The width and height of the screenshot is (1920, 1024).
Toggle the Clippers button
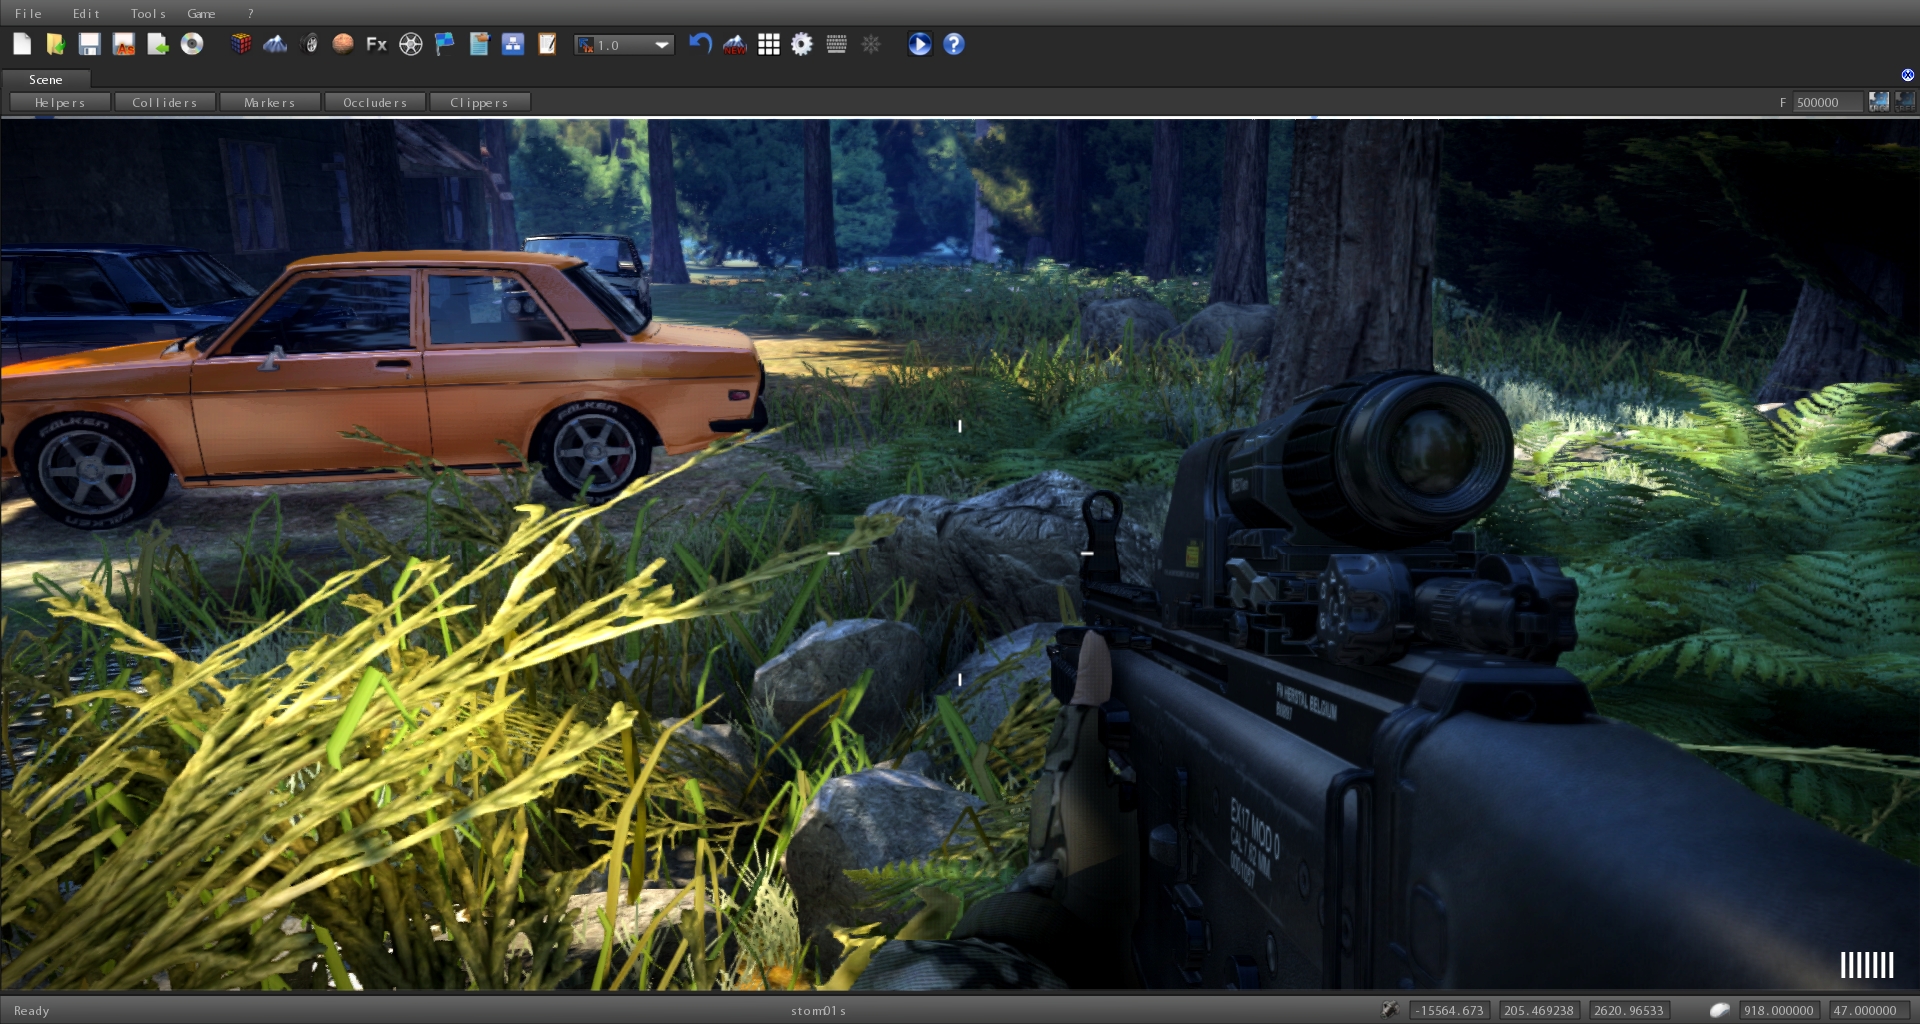[479, 102]
